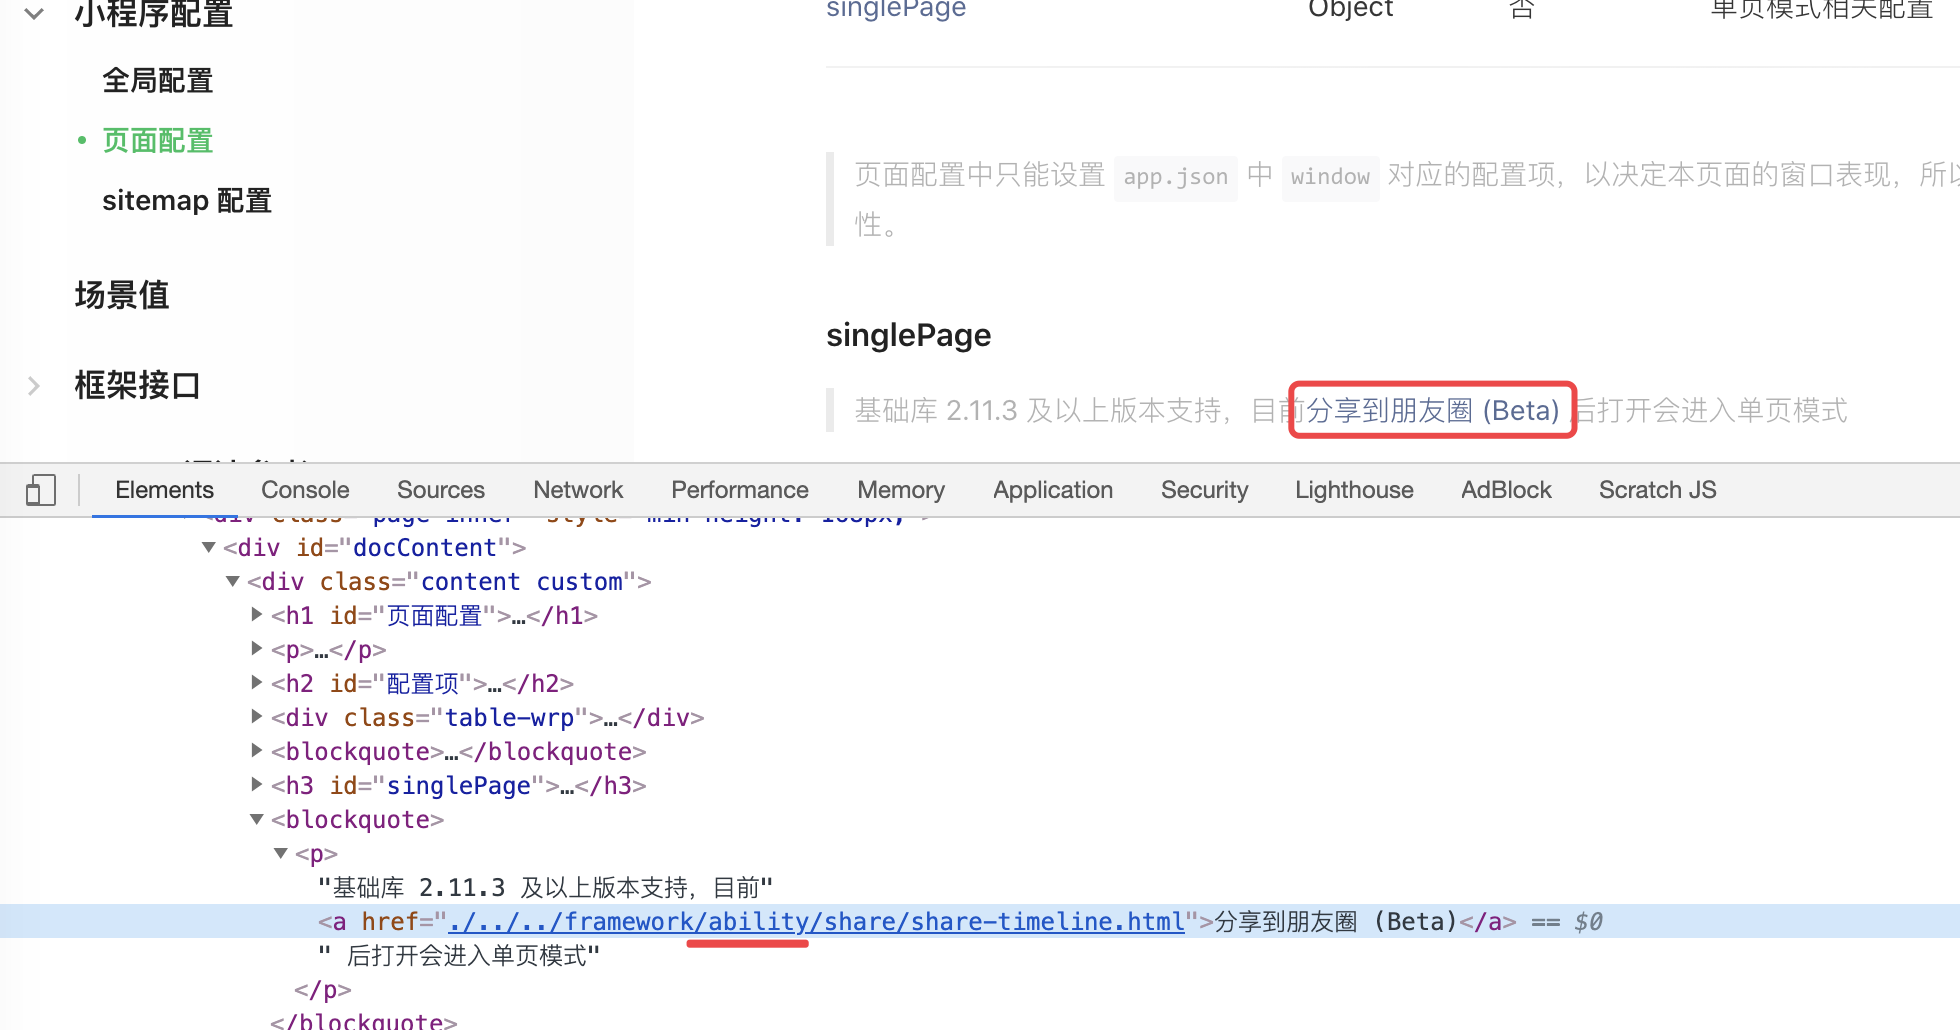Select the "后打开会进入单页模式" text node
1960x1030 pixels.
(459, 955)
